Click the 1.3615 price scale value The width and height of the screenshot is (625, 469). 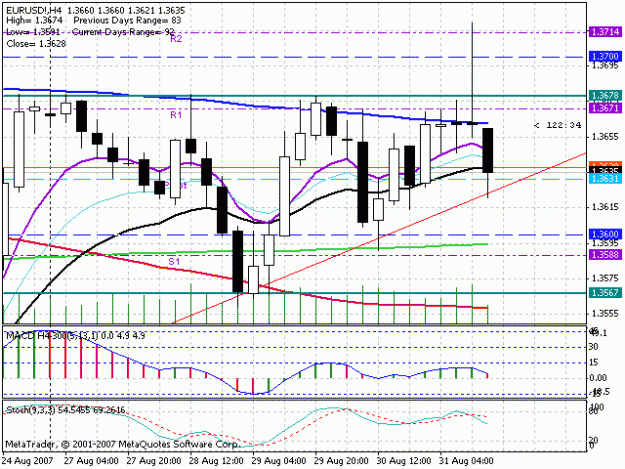606,207
